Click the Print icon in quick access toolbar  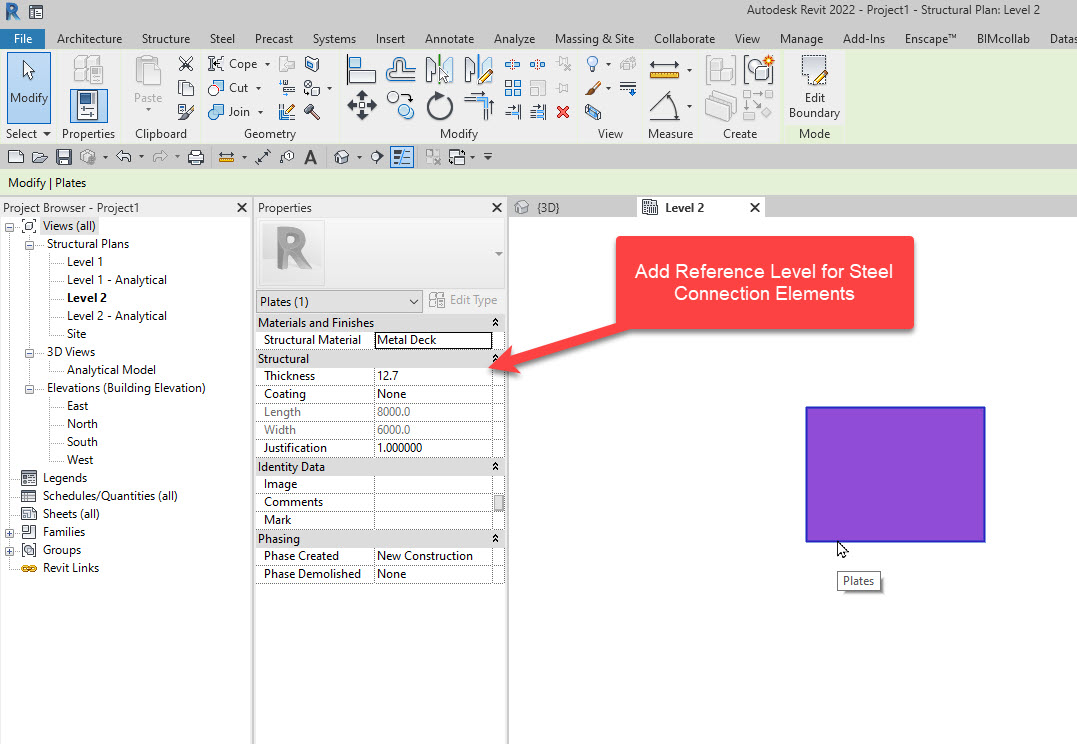pyautogui.click(x=196, y=157)
